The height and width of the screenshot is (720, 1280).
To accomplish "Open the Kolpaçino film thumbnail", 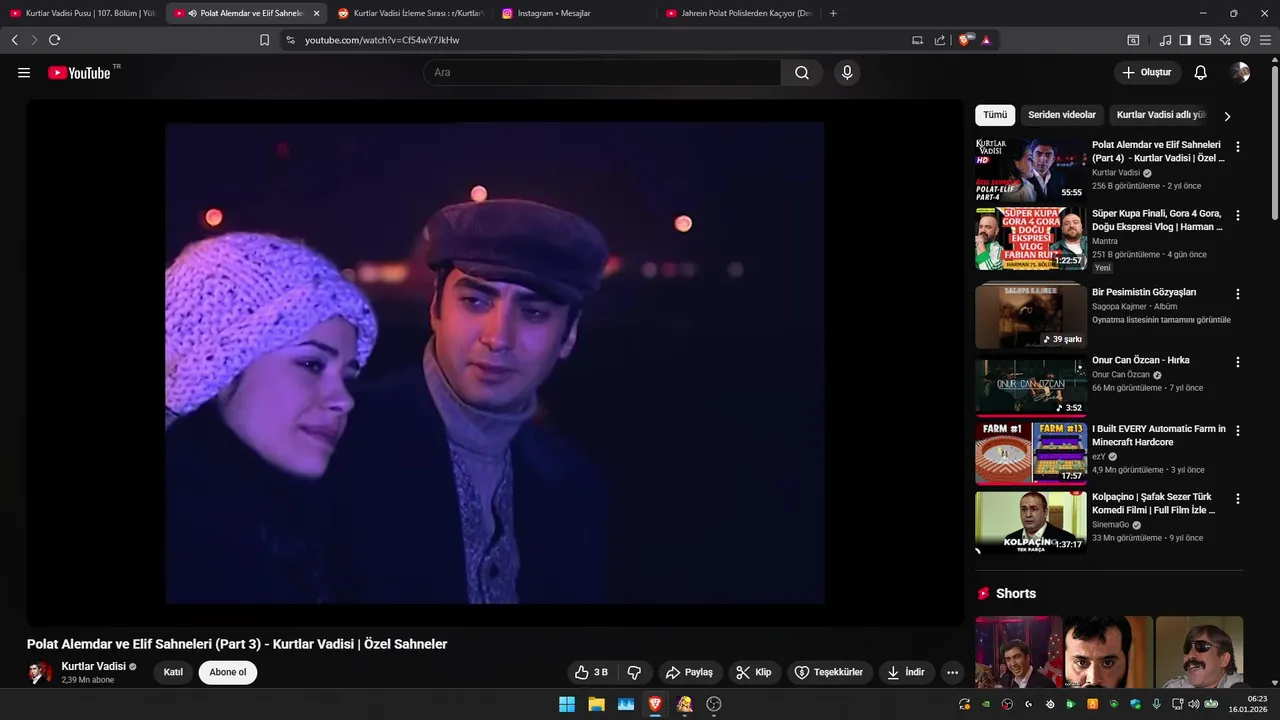I will [x=1031, y=522].
